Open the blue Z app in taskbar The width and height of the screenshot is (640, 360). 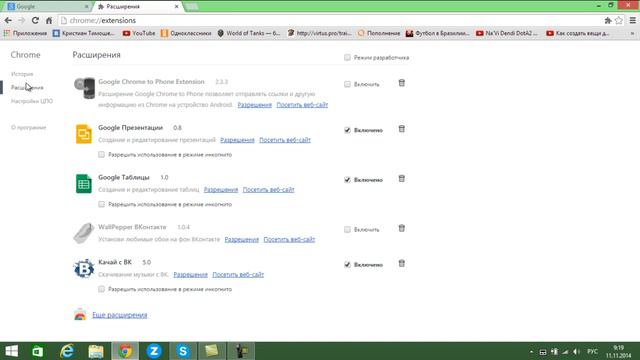click(x=154, y=351)
